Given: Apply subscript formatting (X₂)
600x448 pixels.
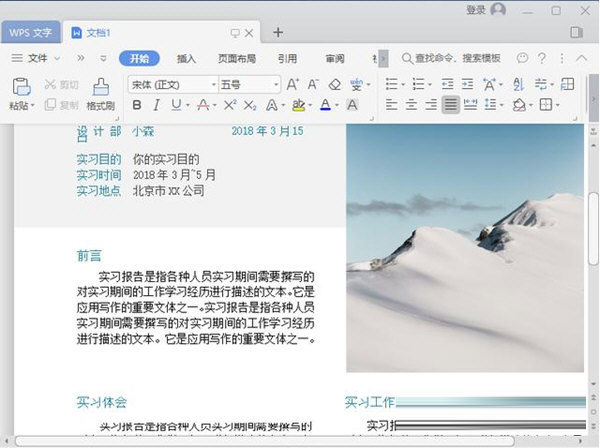Looking at the screenshot, I should tap(249, 105).
